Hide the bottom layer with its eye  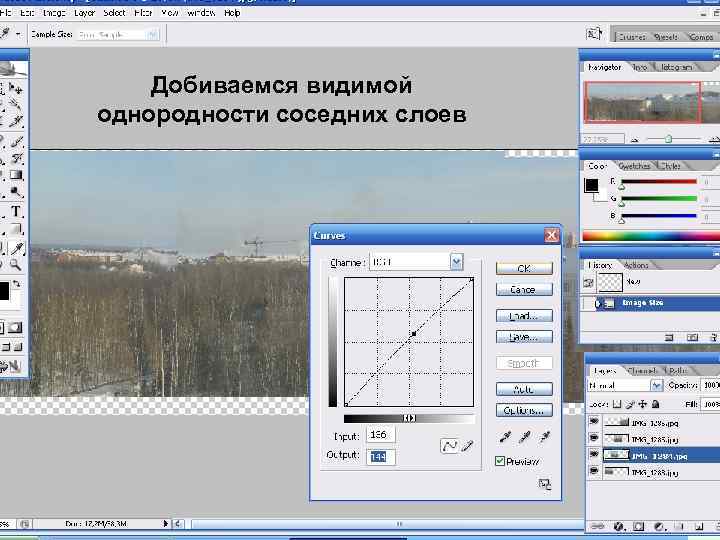click(x=594, y=471)
